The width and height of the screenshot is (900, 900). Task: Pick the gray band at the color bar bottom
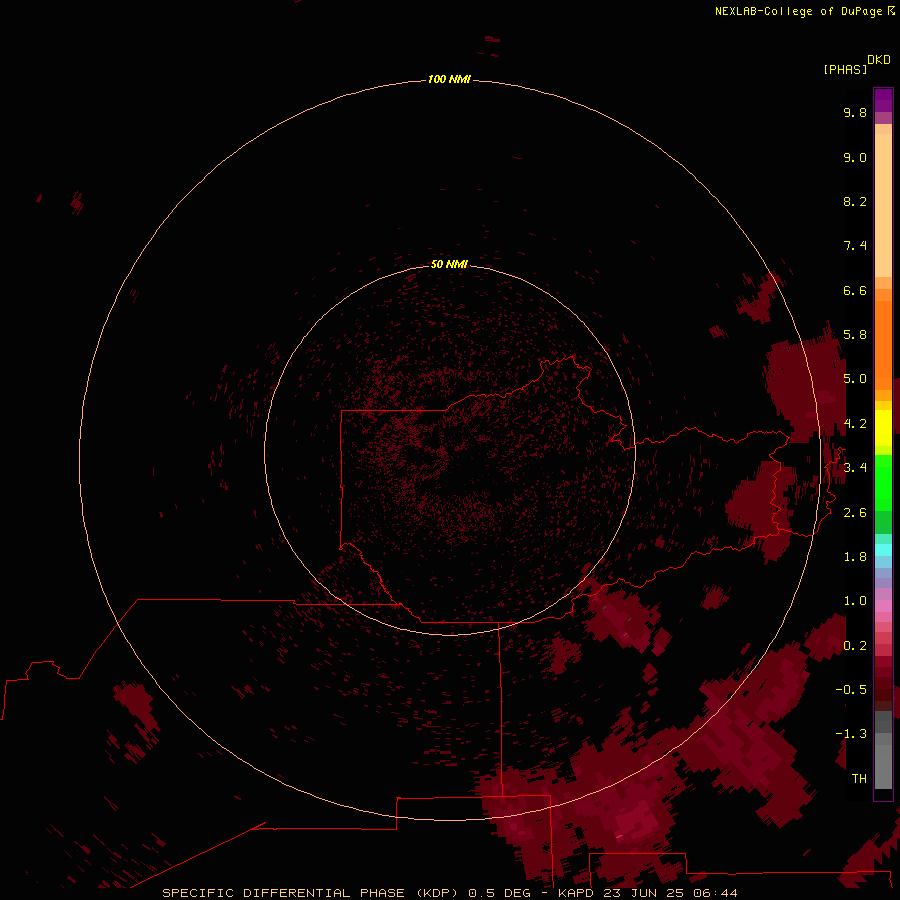click(883, 766)
